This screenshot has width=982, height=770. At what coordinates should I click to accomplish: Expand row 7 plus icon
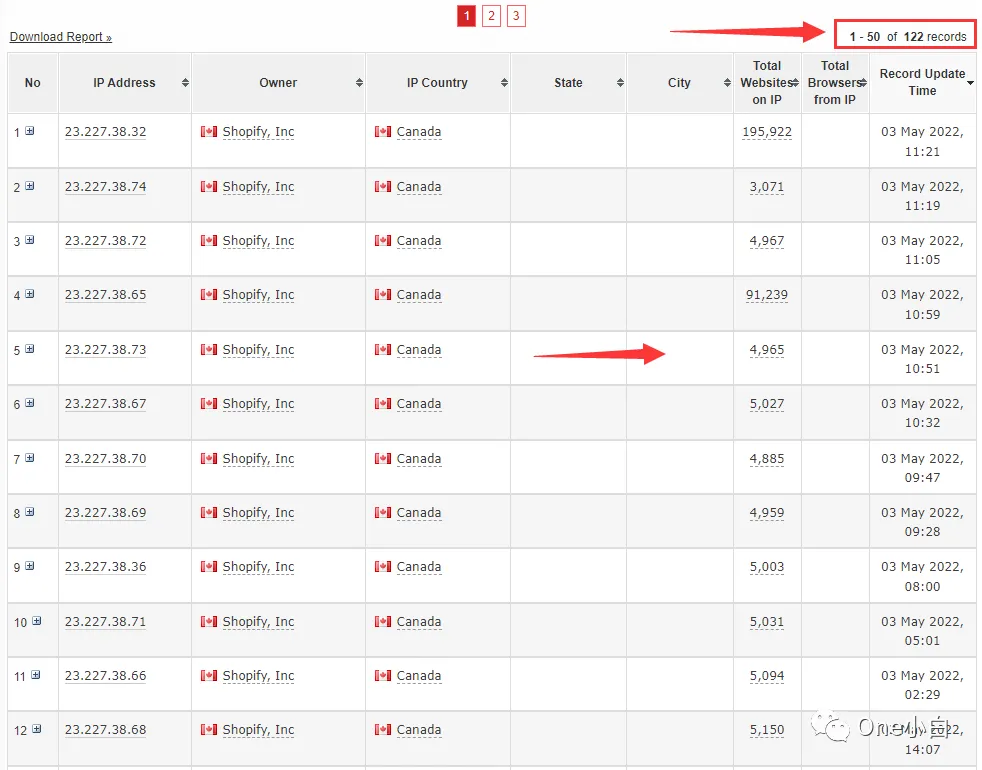(x=29, y=458)
